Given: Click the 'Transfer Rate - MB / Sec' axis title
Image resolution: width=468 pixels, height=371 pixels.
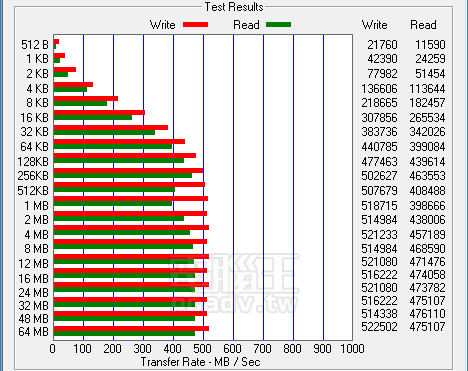Looking at the screenshot, I should click(x=200, y=362).
